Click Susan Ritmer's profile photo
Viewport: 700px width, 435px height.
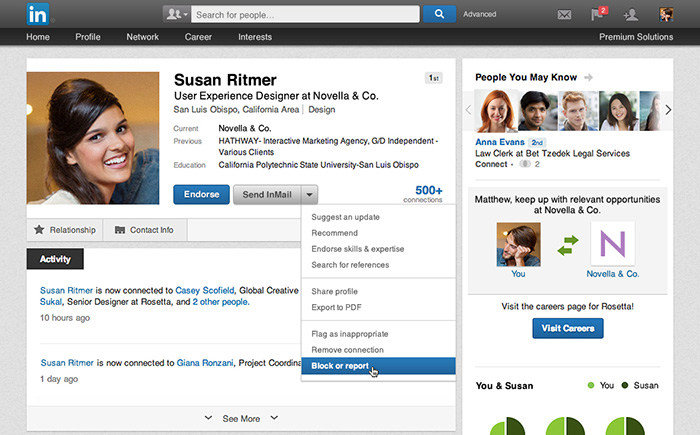pyautogui.click(x=93, y=138)
